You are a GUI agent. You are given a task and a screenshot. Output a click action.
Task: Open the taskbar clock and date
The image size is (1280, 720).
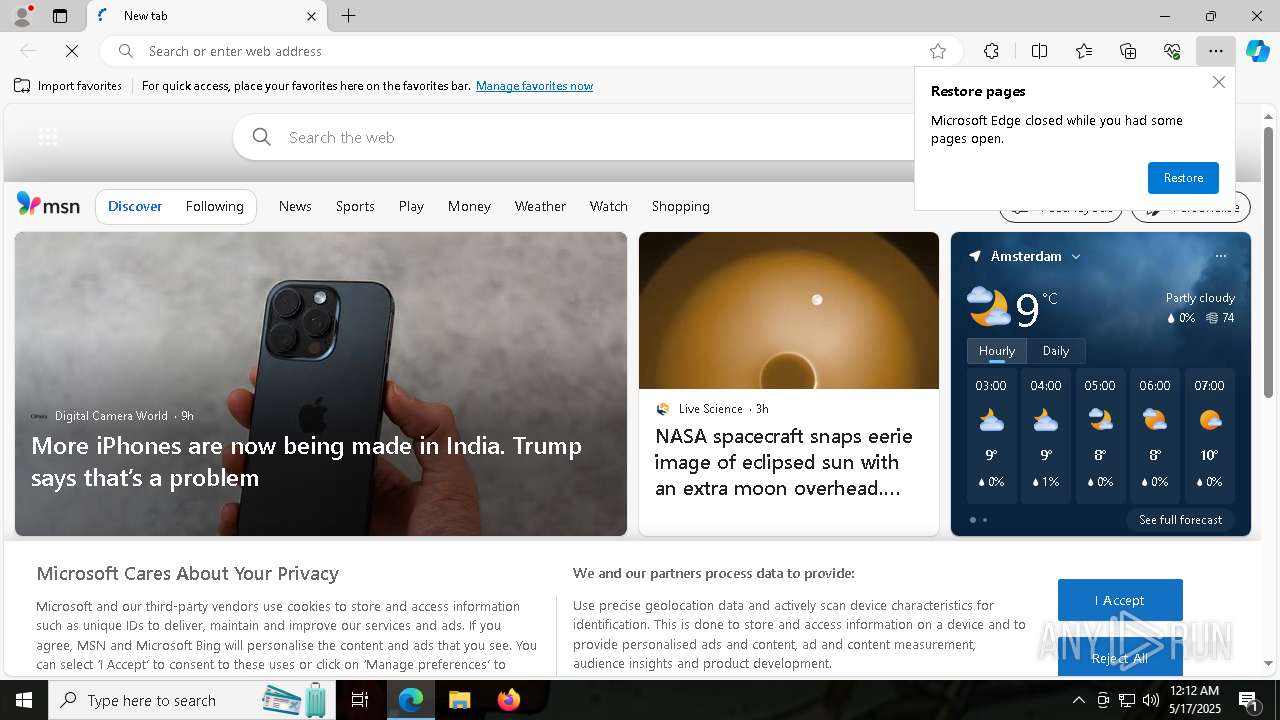click(1195, 700)
